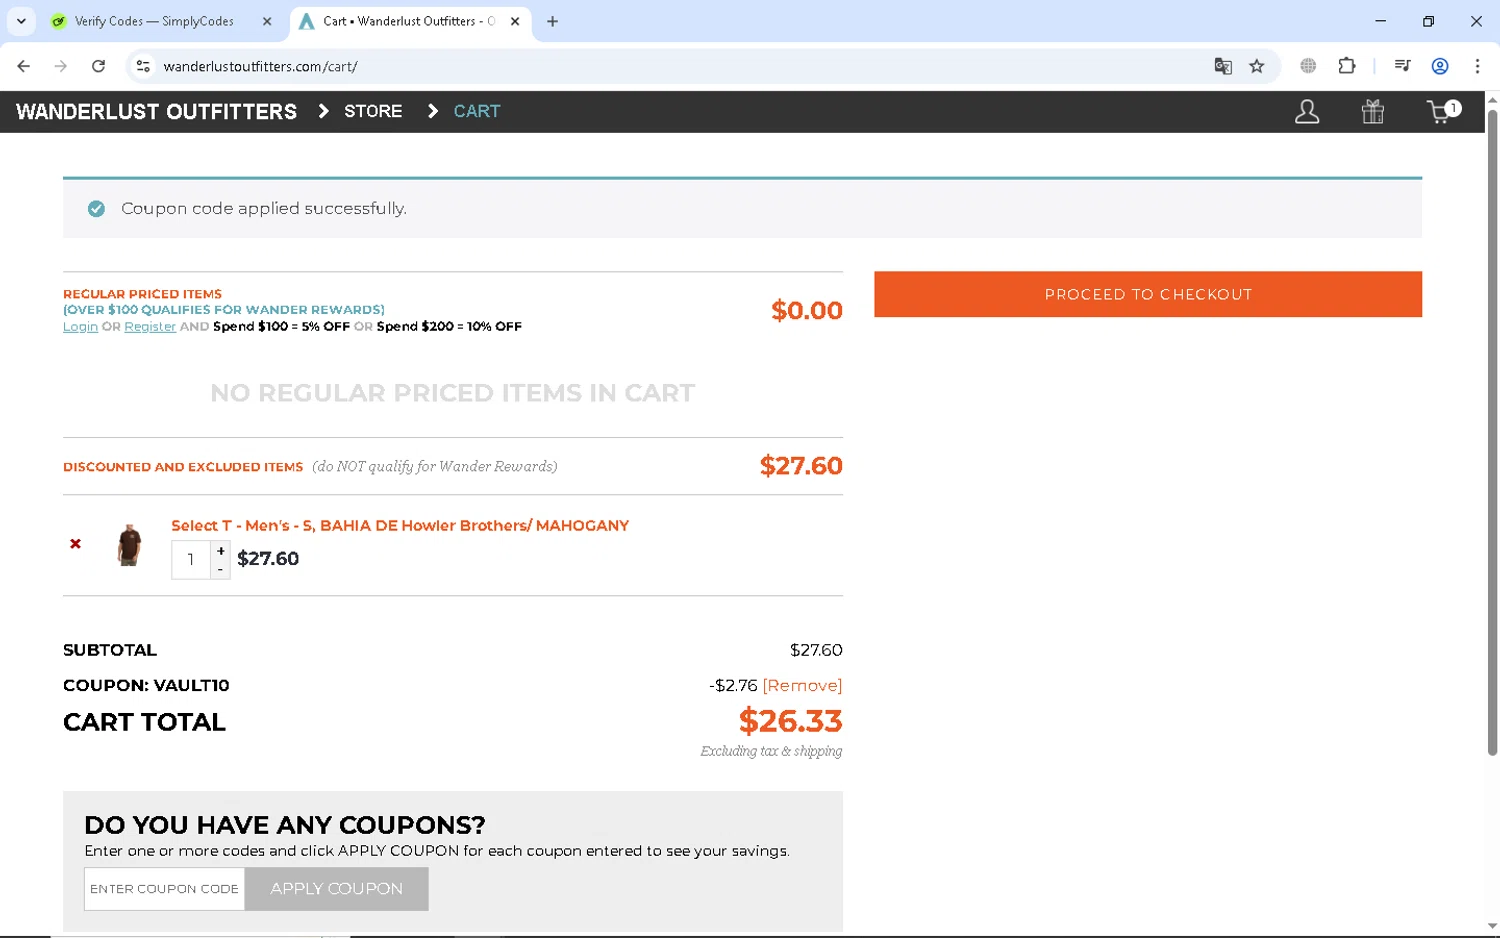This screenshot has height=938, width=1500.
Task: Click the Select T shirt product thumbnail
Action: pyautogui.click(x=129, y=545)
